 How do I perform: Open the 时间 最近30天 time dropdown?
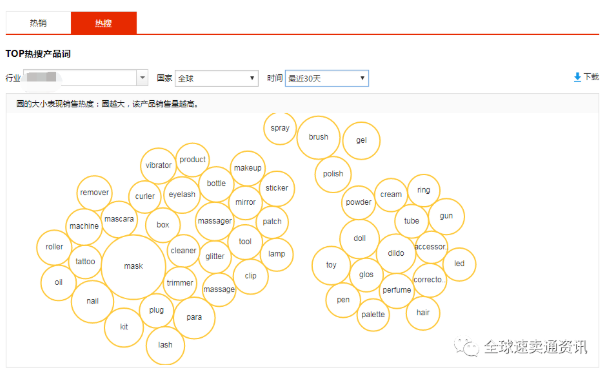(327, 78)
